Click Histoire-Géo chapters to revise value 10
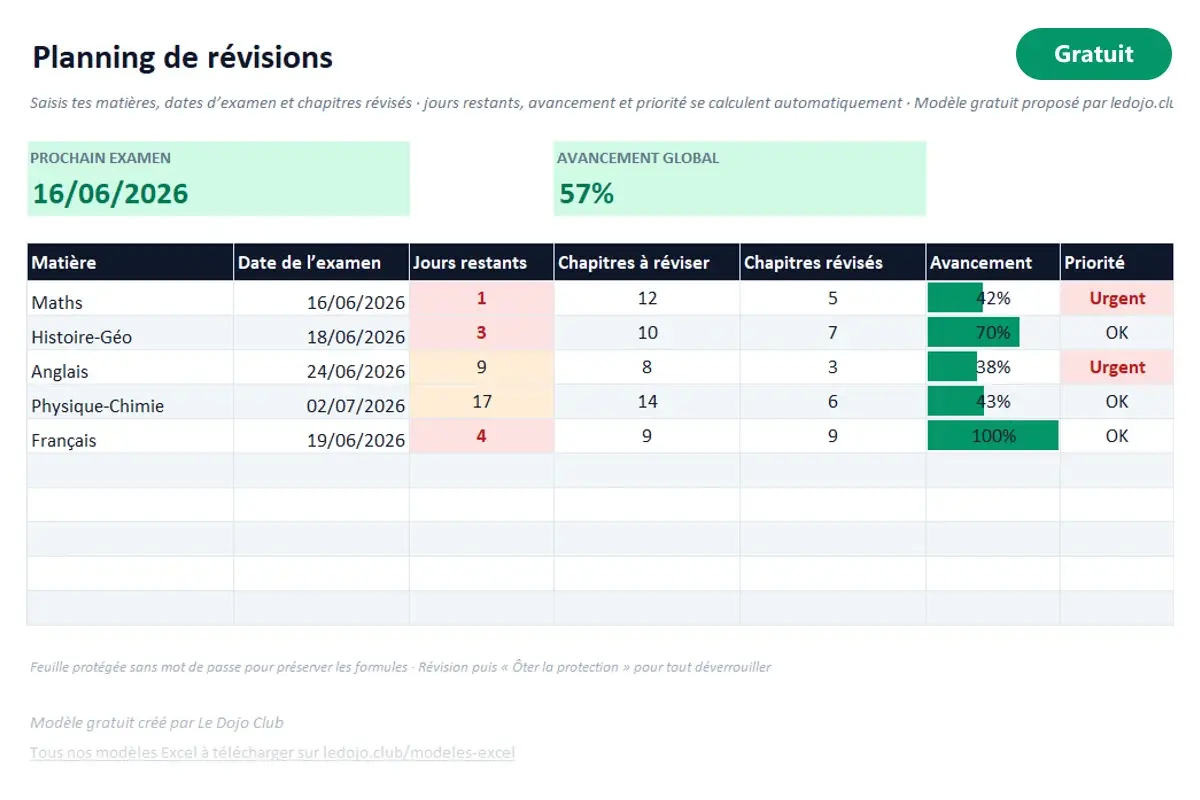Image resolution: width=1200 pixels, height=800 pixels. [x=647, y=334]
